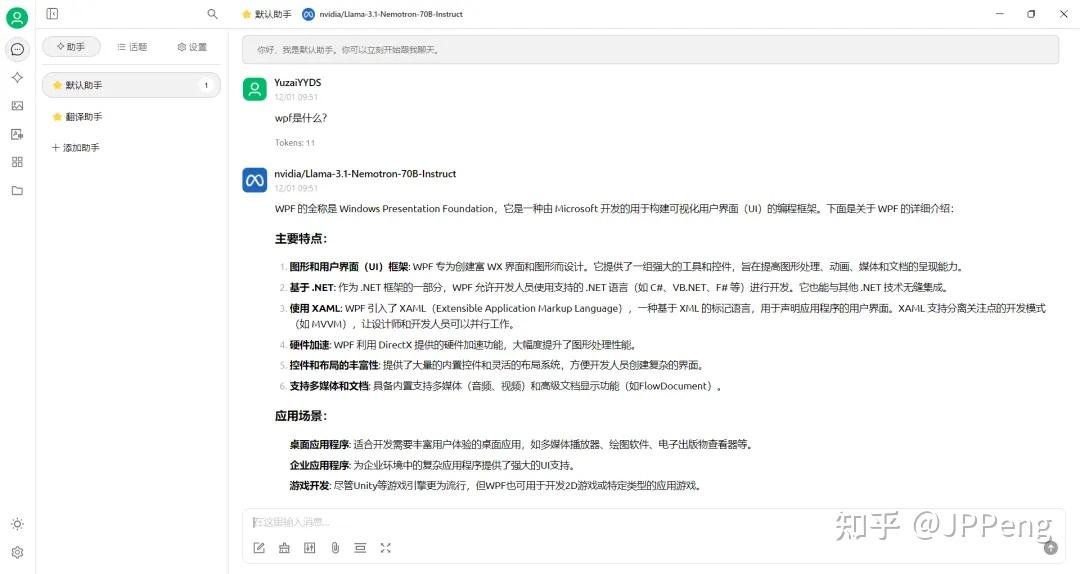Open the translate sidebar icon

point(17,134)
